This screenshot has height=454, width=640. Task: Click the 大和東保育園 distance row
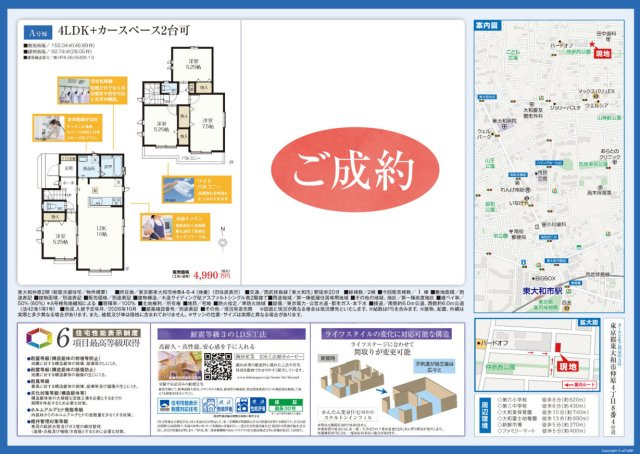[543, 412]
